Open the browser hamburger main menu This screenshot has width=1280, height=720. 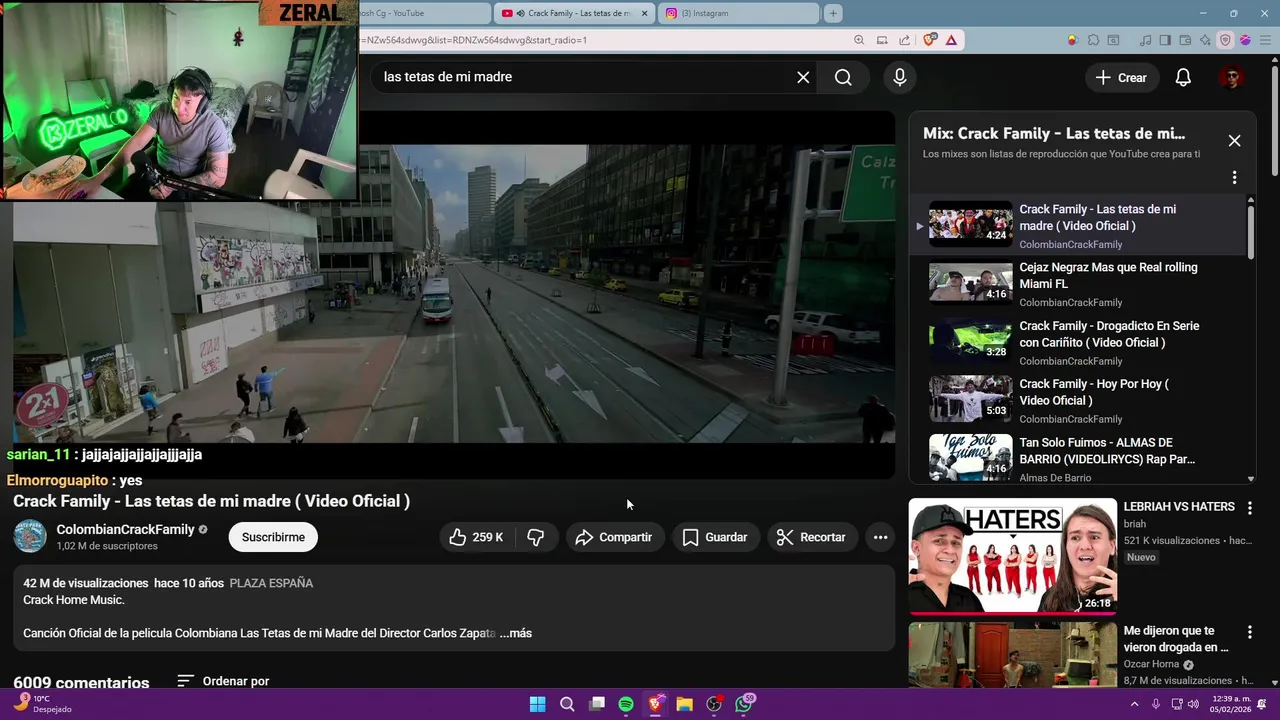pos(1265,40)
